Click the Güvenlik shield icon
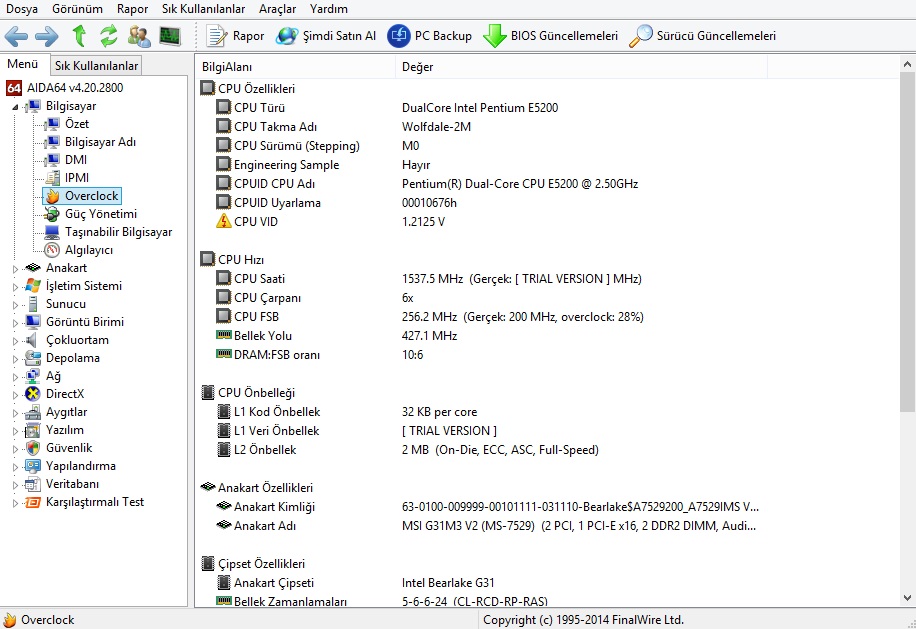 [x=33, y=449]
